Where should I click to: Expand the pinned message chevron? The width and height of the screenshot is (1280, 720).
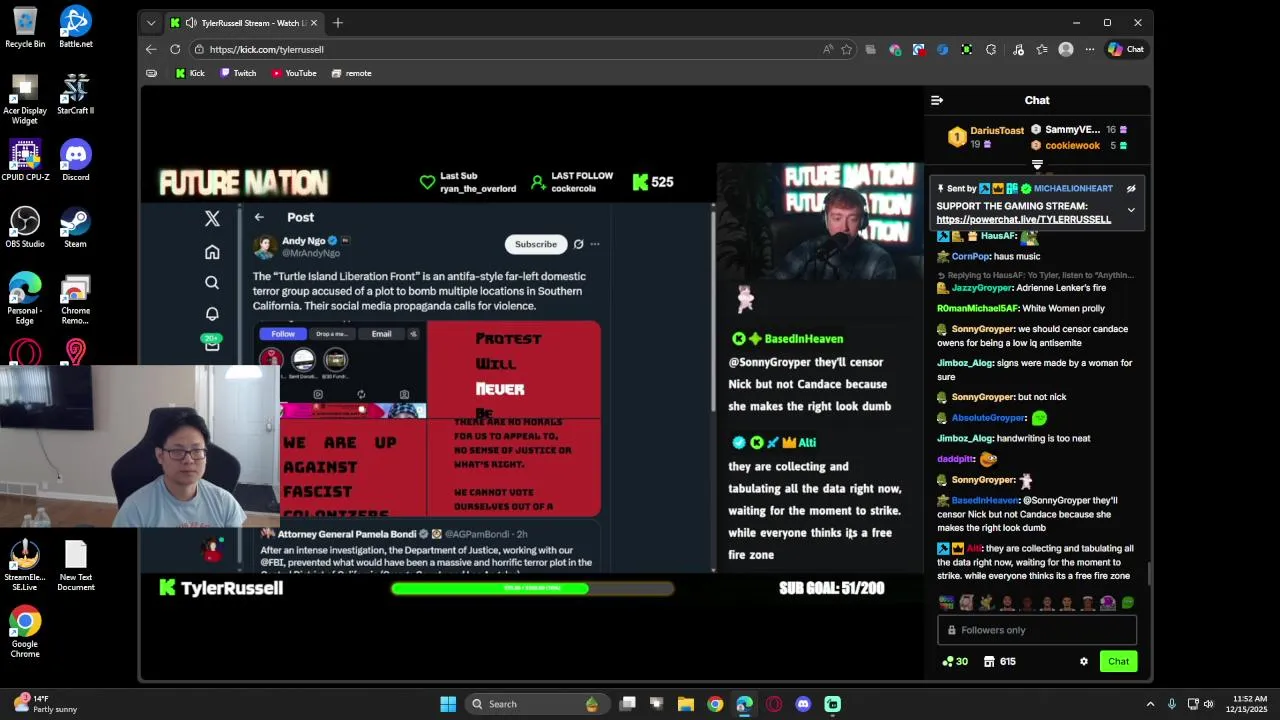(x=1131, y=210)
